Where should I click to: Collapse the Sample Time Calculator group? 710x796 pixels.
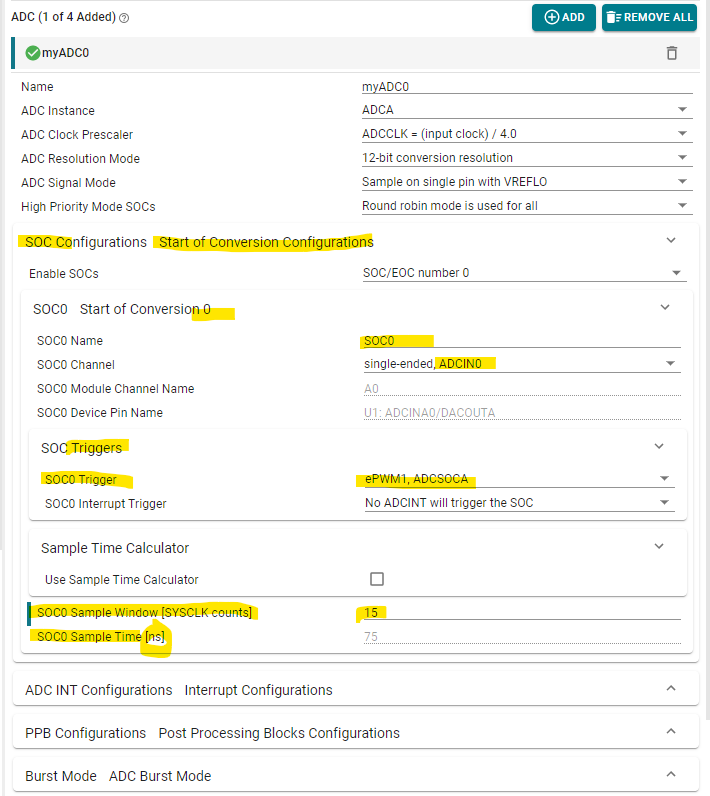659,547
